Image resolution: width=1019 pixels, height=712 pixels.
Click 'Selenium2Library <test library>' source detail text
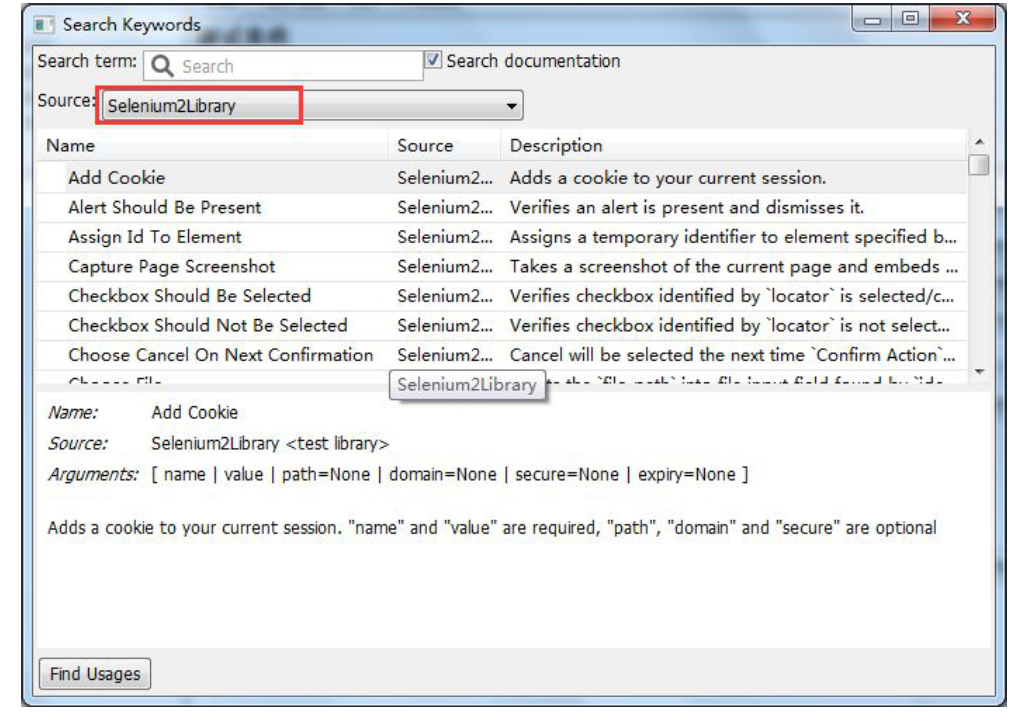click(270, 444)
